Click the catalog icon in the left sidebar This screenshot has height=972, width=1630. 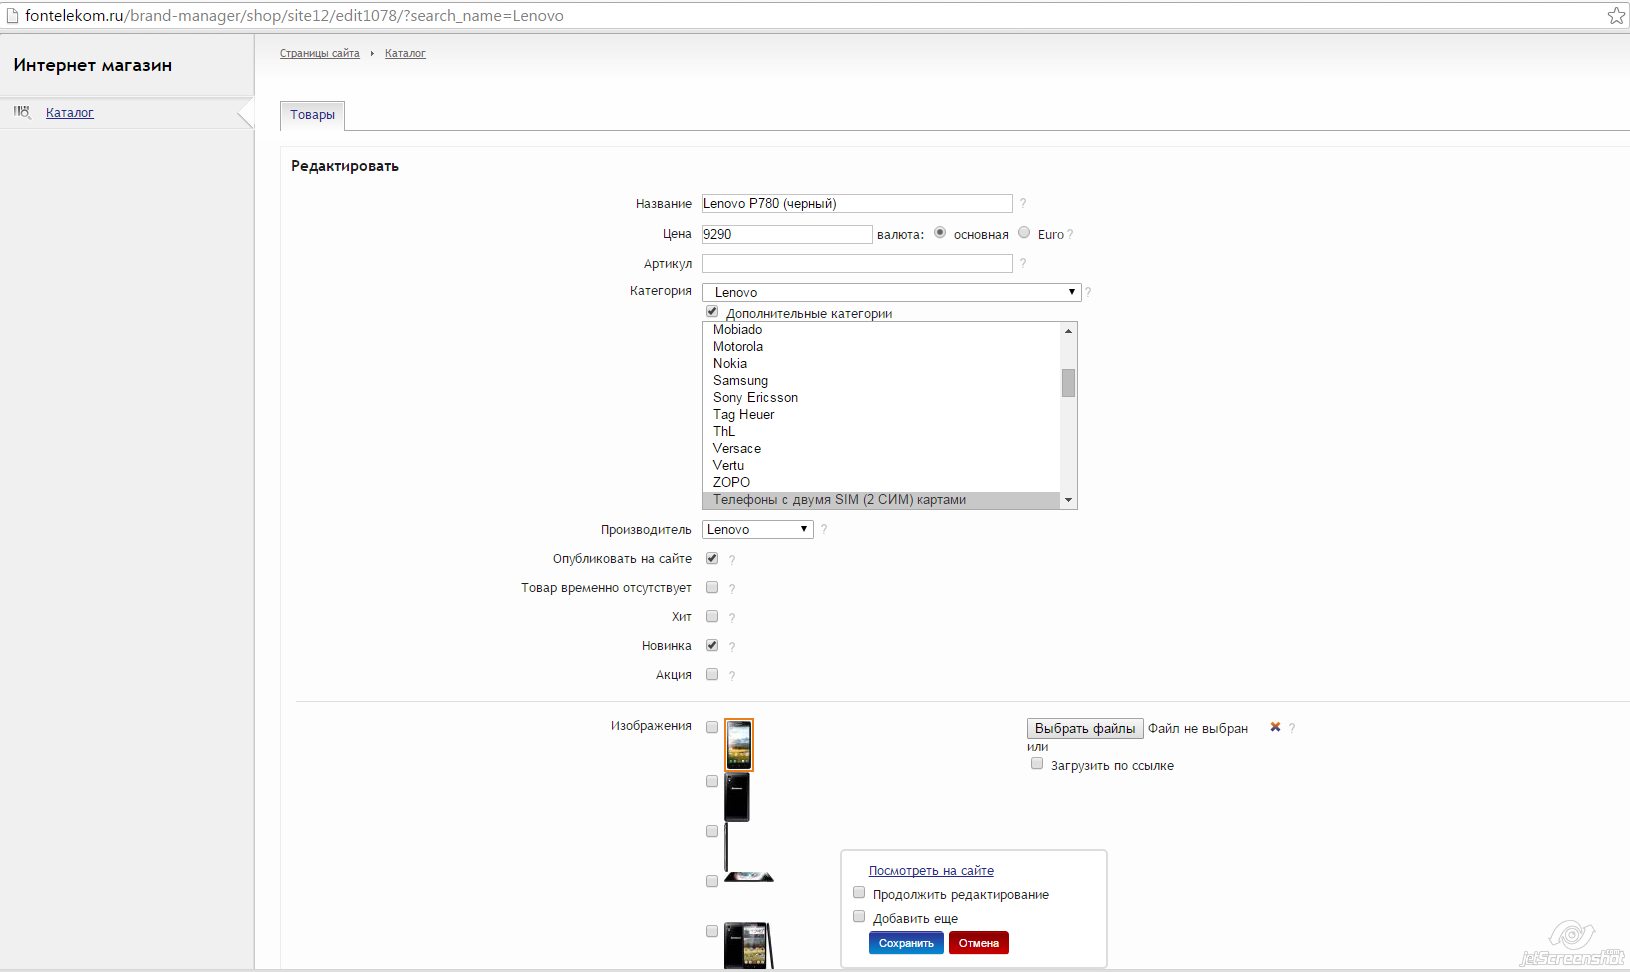22,112
